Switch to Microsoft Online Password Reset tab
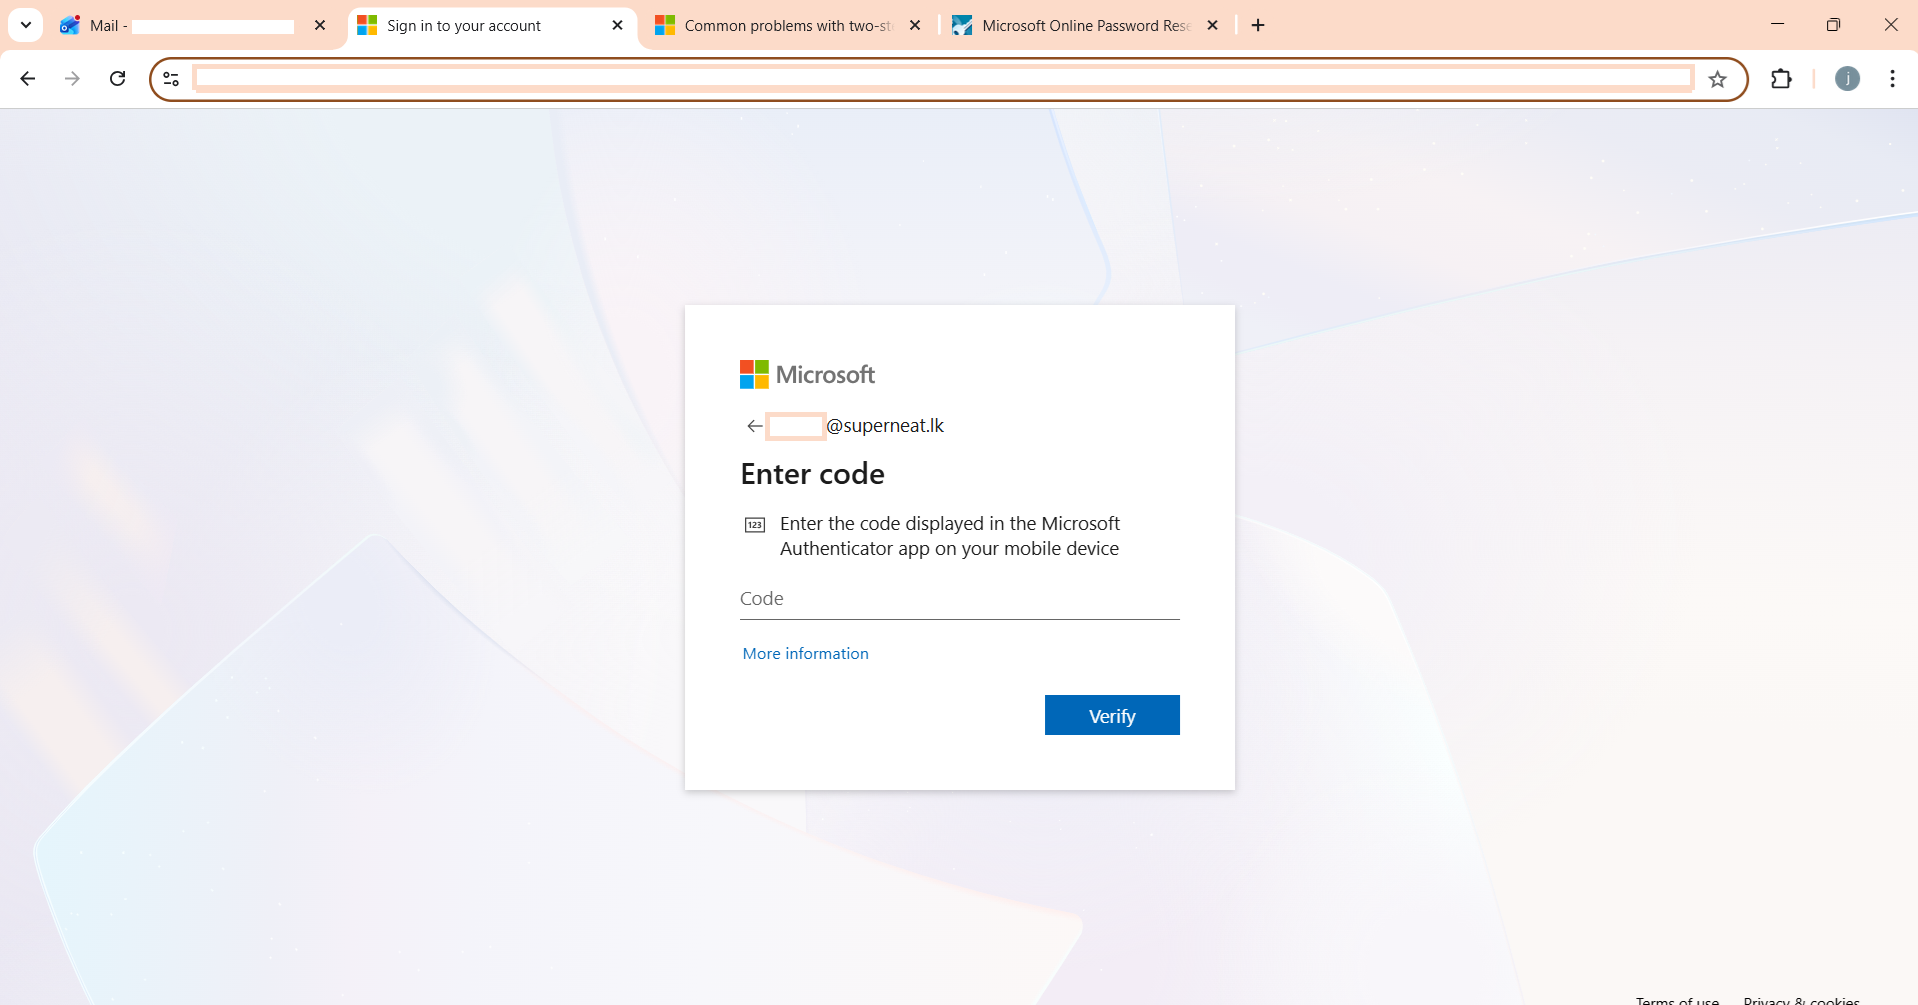The image size is (1918, 1005). pos(1086,25)
